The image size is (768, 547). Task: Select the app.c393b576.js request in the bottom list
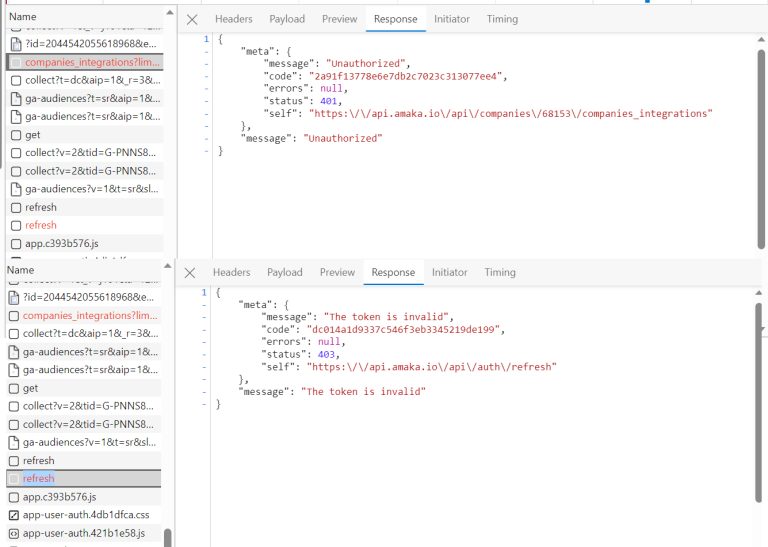(83, 497)
